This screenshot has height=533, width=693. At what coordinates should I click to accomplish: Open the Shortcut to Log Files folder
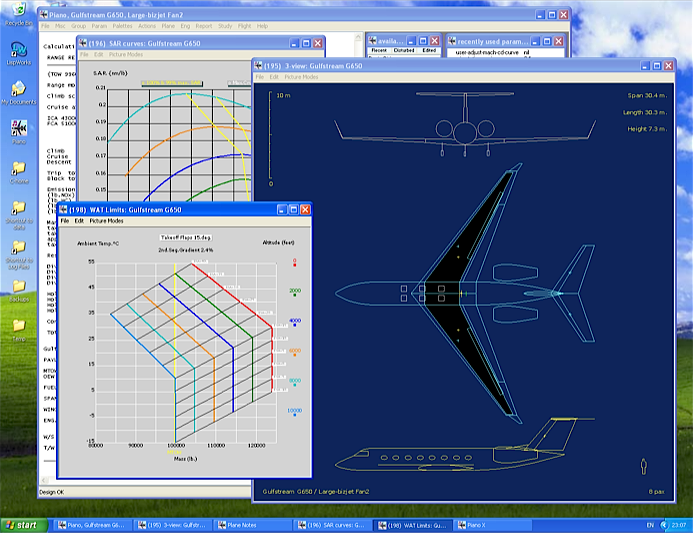click(x=19, y=255)
